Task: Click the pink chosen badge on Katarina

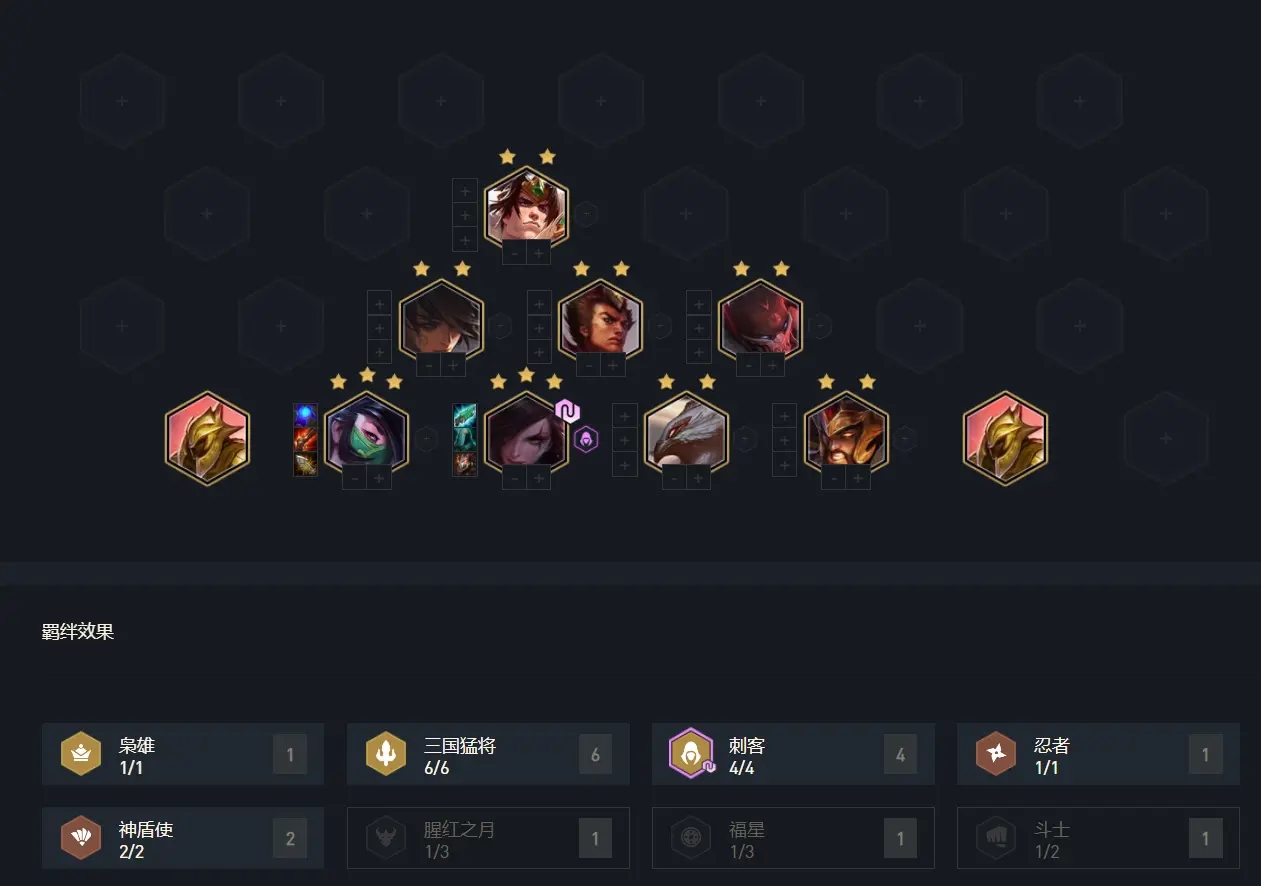Action: pyautogui.click(x=568, y=411)
